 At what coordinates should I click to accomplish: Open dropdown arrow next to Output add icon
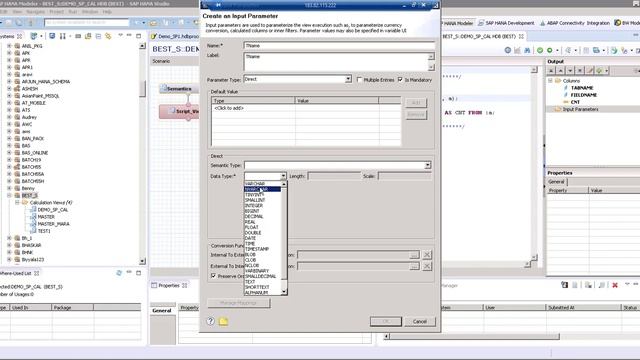[x=607, y=71]
